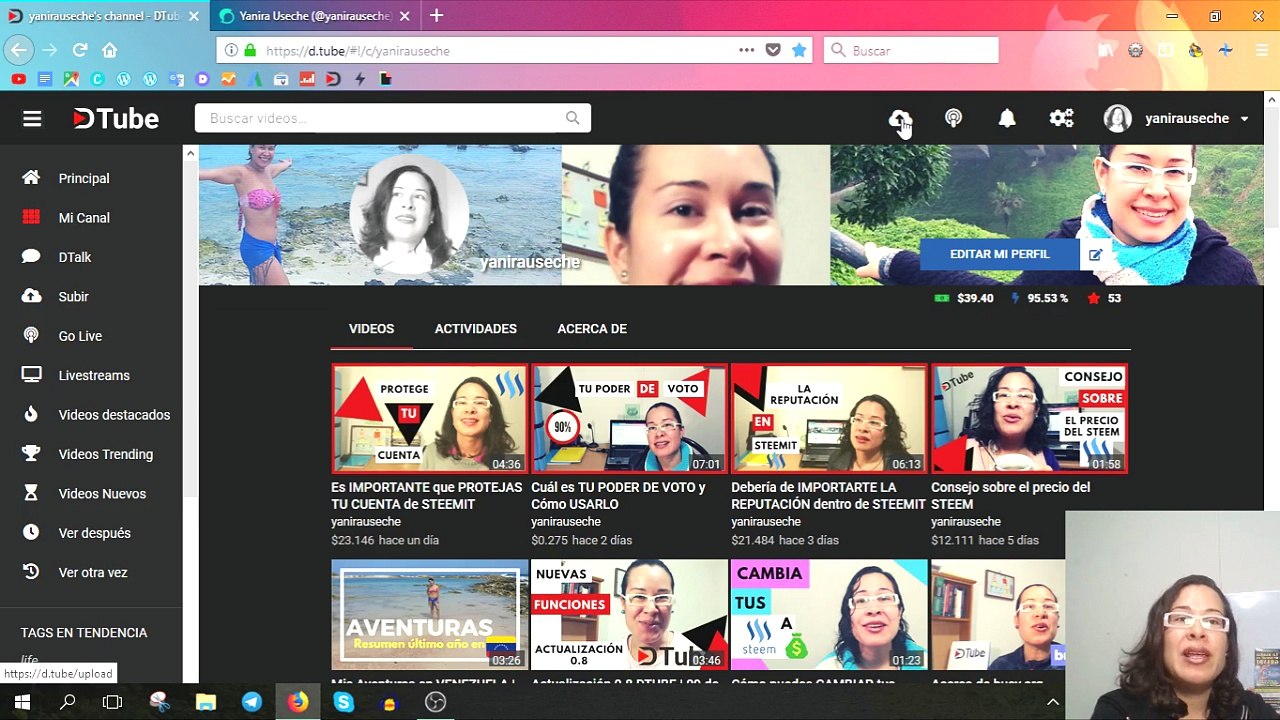The height and width of the screenshot is (720, 1280).
Task: Select Go Live in sidebar
Action: tap(80, 336)
